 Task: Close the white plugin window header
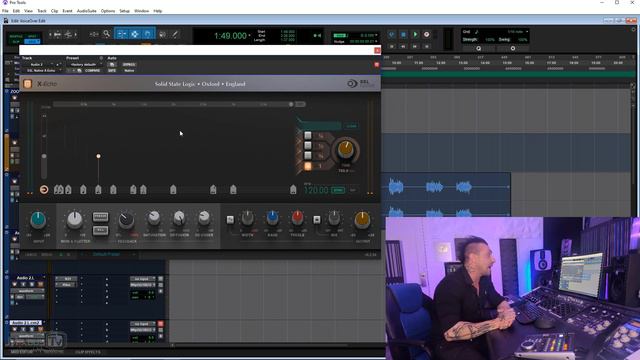tap(377, 51)
